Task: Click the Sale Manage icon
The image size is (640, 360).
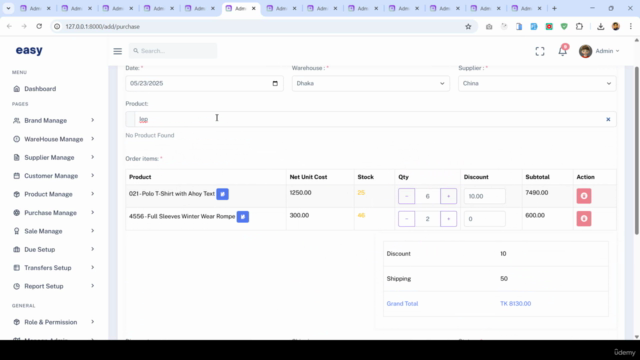Action: click(x=16, y=231)
